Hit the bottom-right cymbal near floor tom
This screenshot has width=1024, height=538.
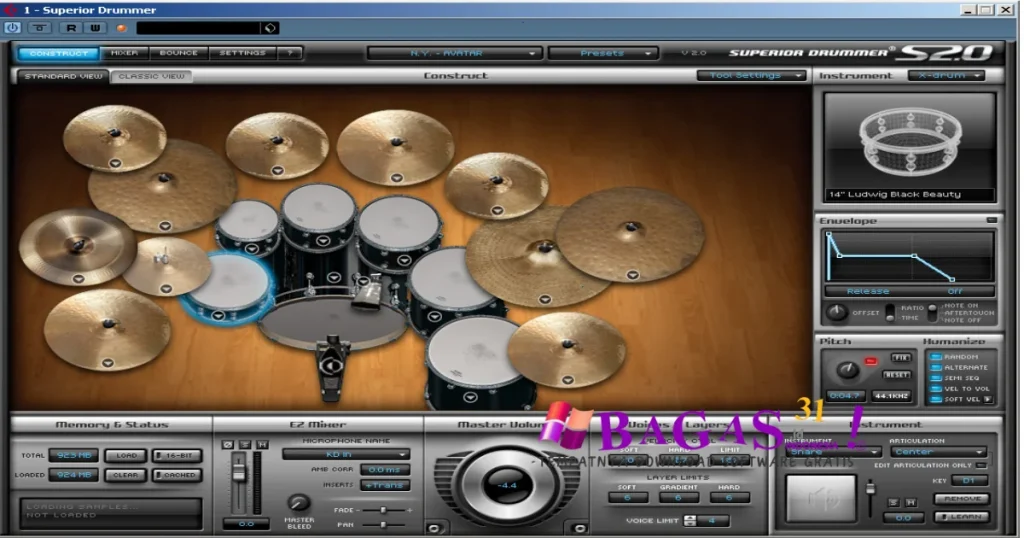(x=566, y=349)
